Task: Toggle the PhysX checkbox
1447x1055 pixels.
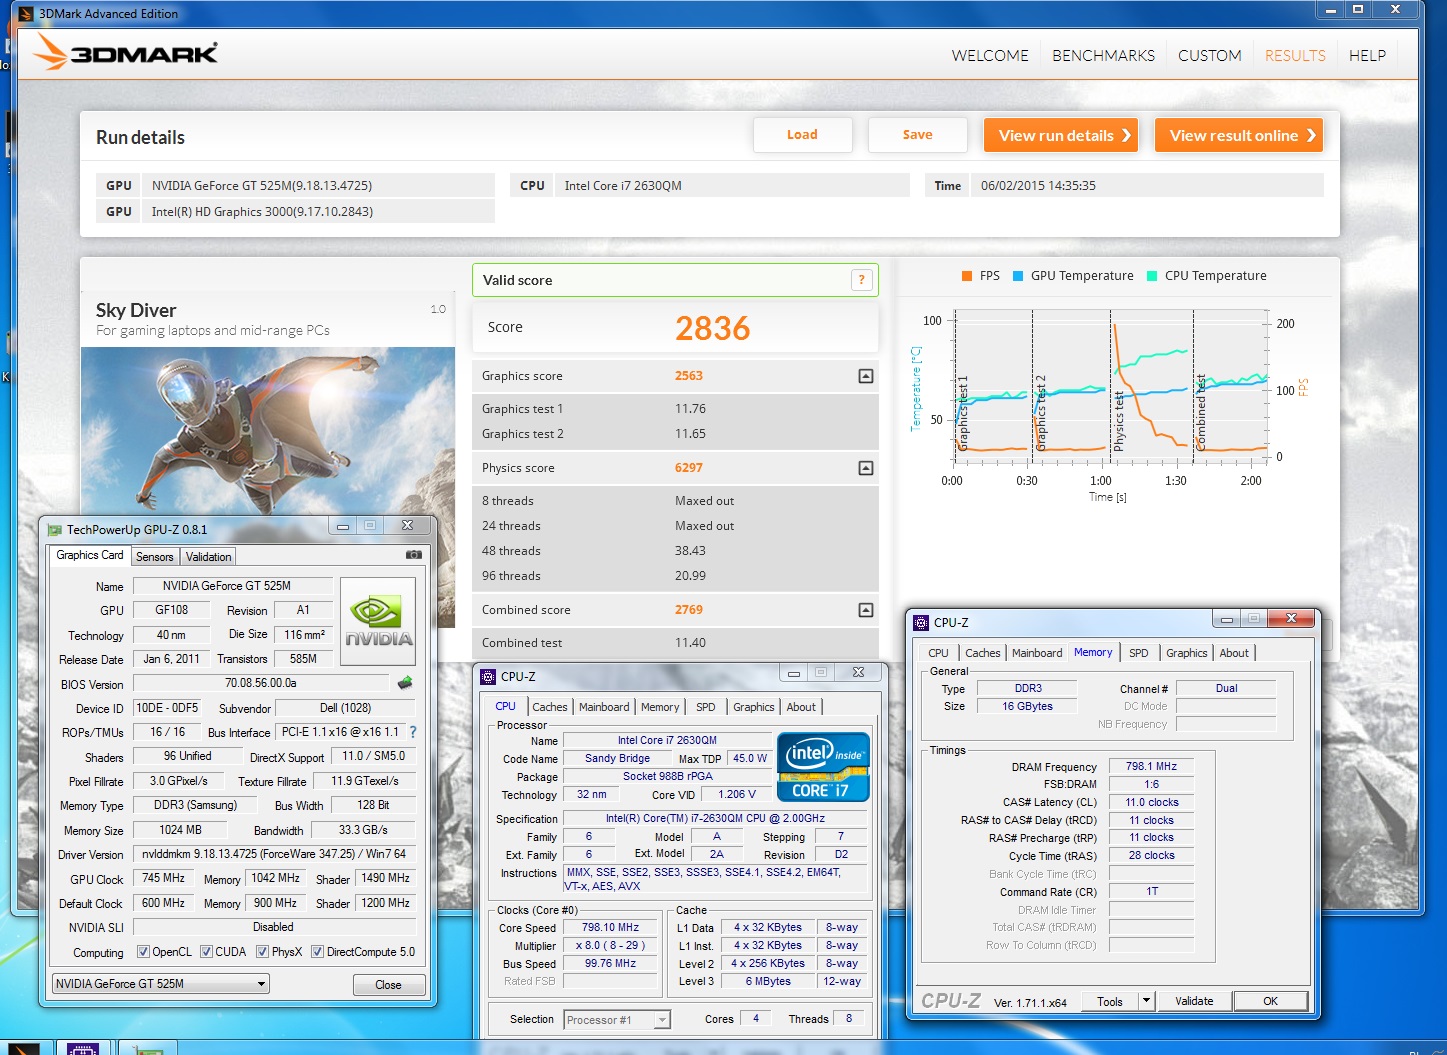Action: 262,952
